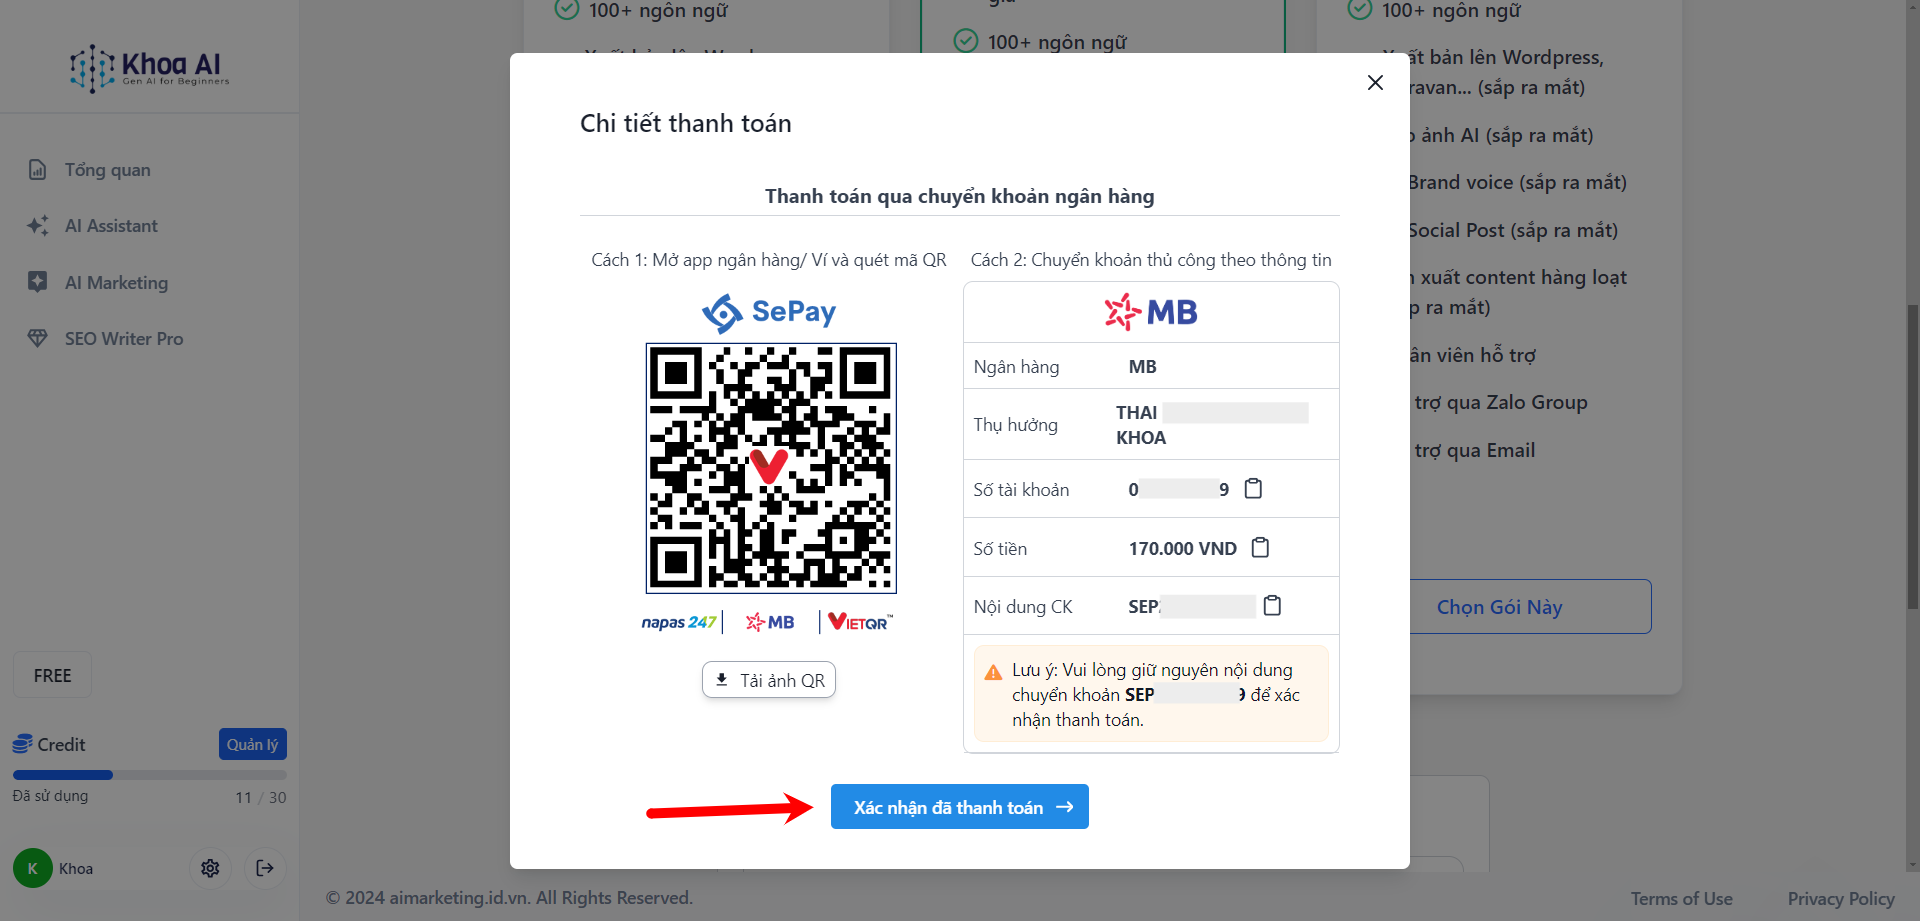Copy the transfer content SEP code

1272,606
